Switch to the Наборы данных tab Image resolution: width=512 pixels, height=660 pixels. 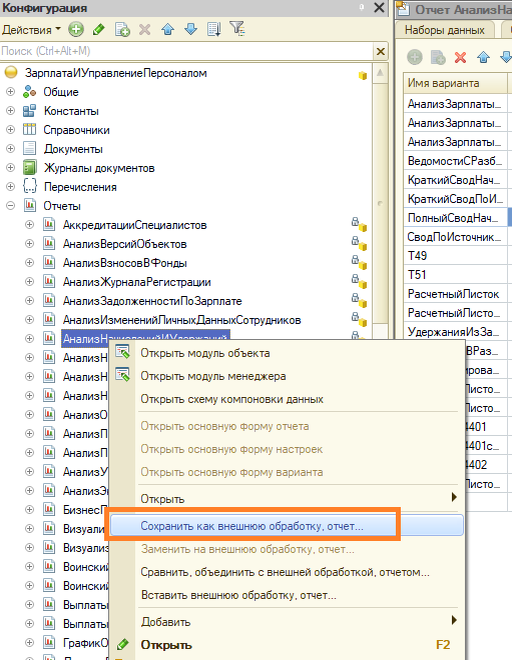pos(445,30)
